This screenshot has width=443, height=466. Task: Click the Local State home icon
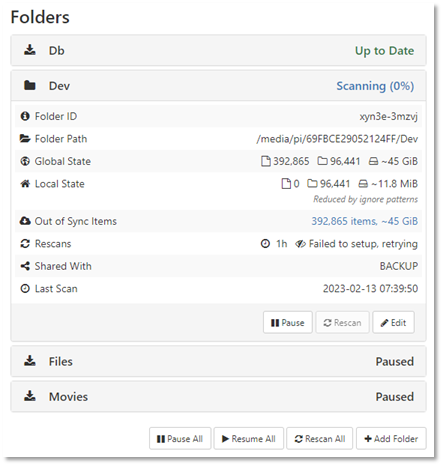[x=25, y=184]
